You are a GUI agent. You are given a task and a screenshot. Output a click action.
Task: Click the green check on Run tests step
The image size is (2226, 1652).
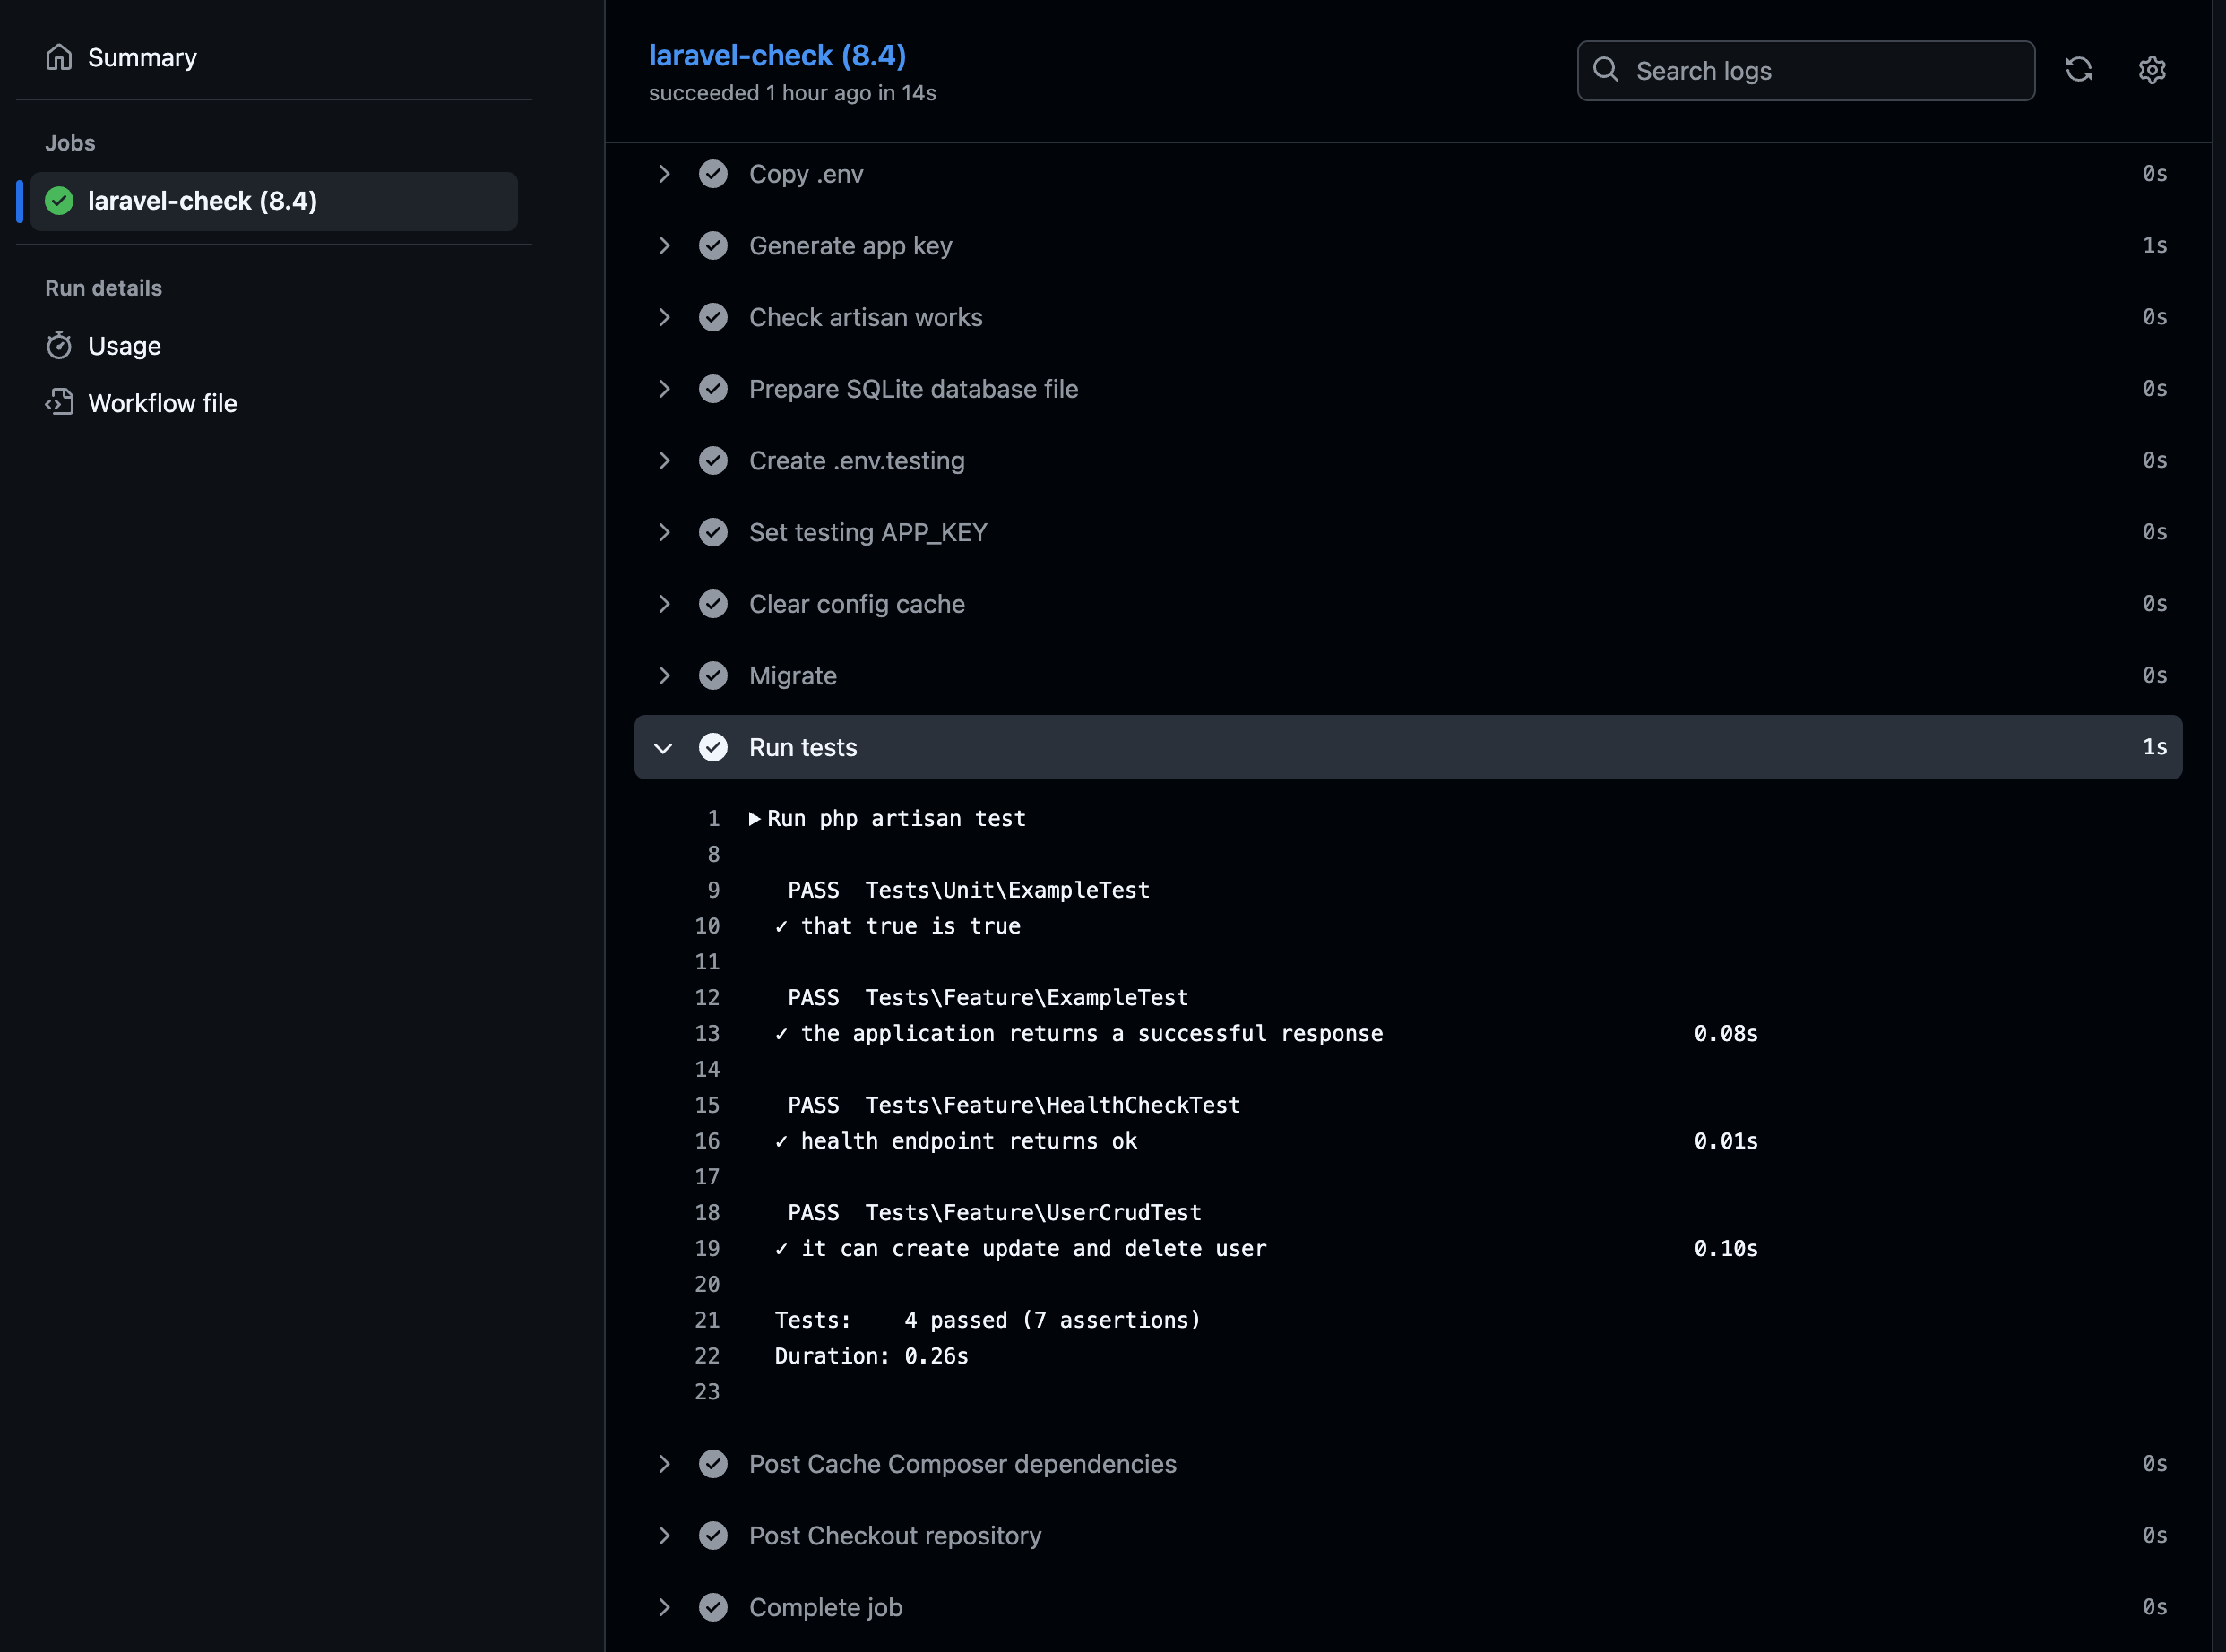pos(714,747)
